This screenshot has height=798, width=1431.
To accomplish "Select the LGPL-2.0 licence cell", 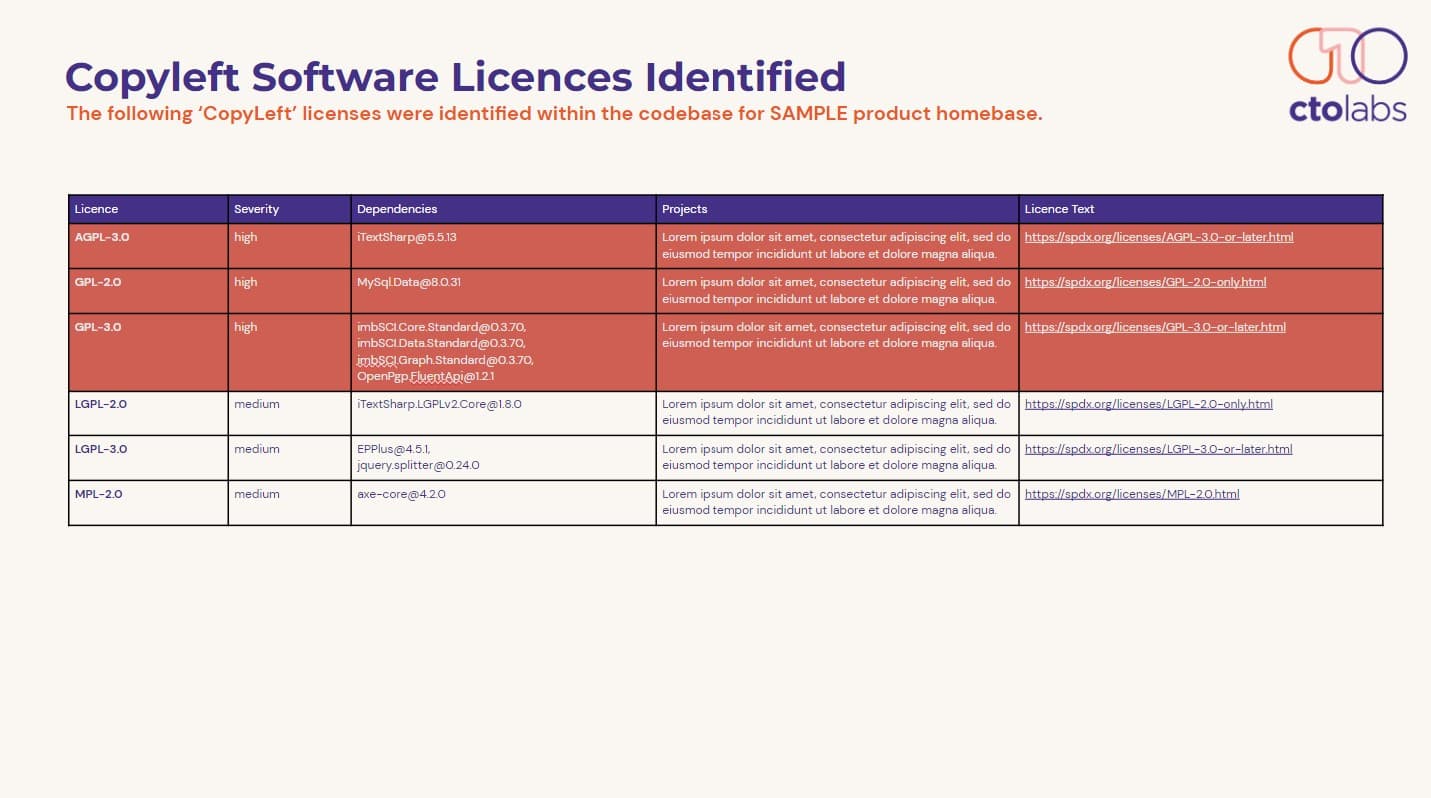I will click(x=148, y=413).
